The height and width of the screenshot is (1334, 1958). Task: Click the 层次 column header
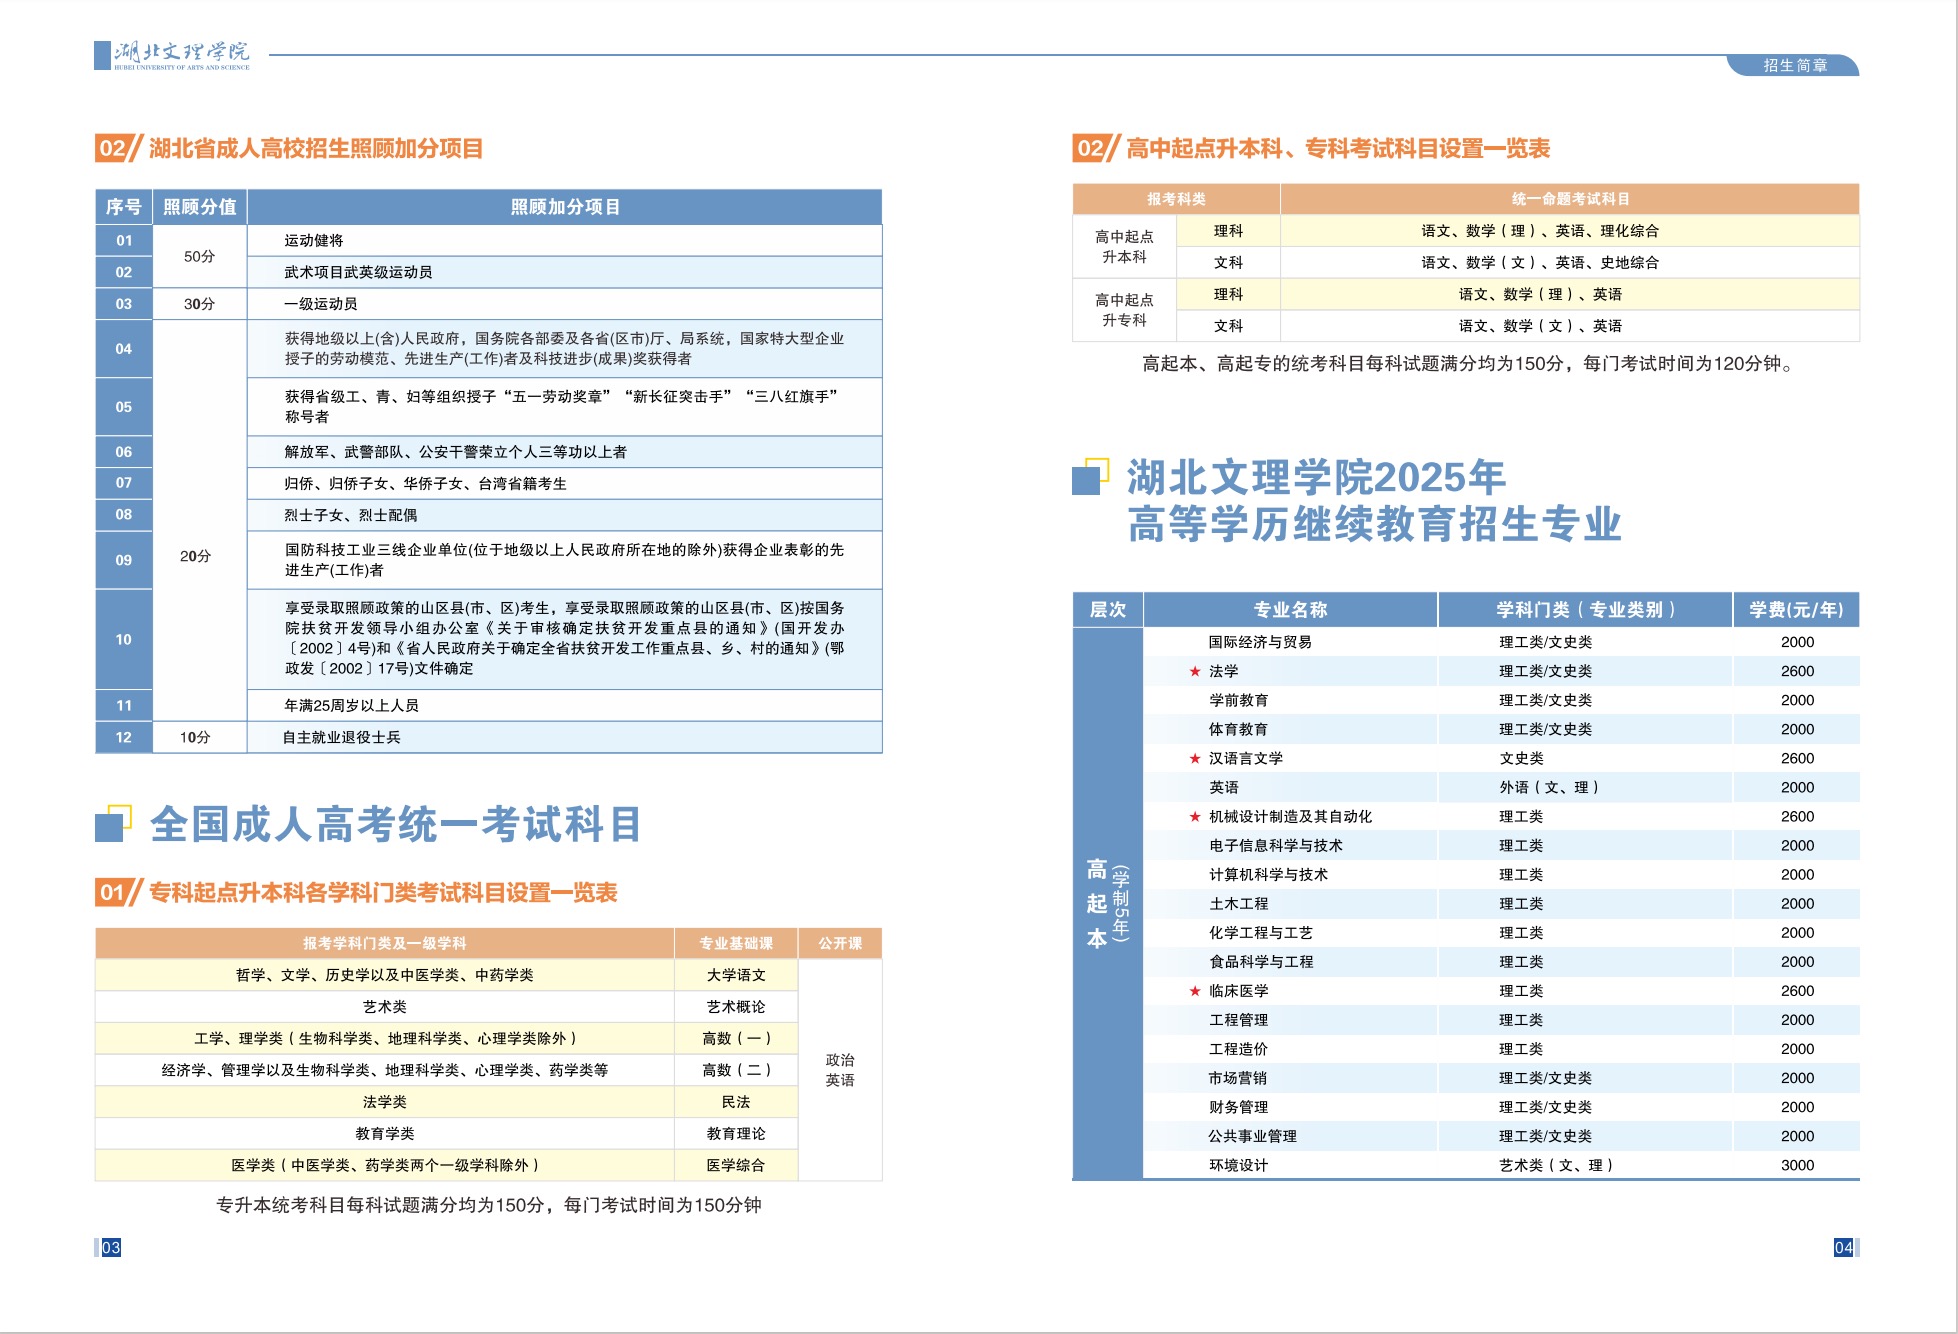coord(1108,610)
